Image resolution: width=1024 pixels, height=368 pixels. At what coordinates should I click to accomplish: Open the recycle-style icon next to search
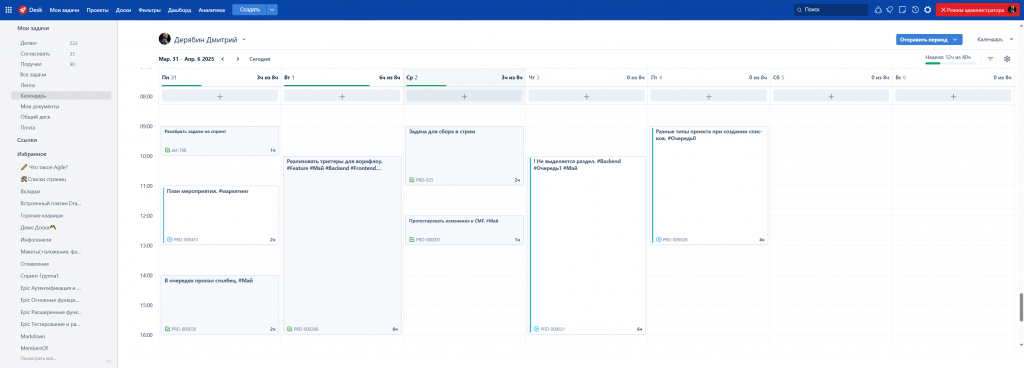tap(878, 10)
